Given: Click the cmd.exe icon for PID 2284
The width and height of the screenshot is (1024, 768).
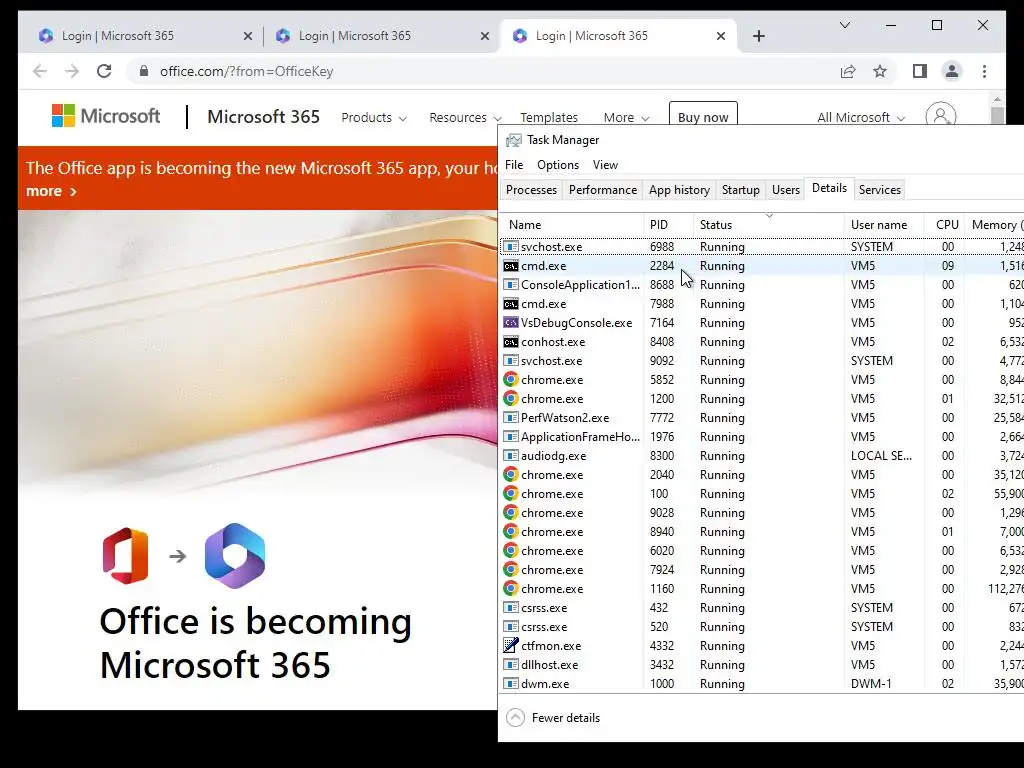Looking at the screenshot, I should coord(511,266).
